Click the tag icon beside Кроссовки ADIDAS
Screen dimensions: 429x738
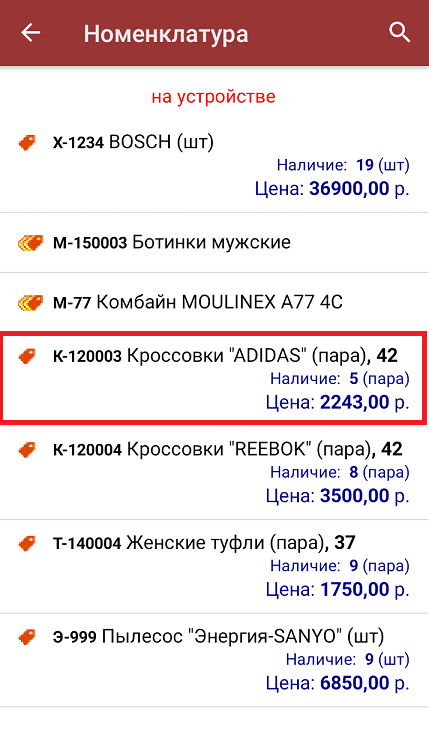tap(27, 356)
